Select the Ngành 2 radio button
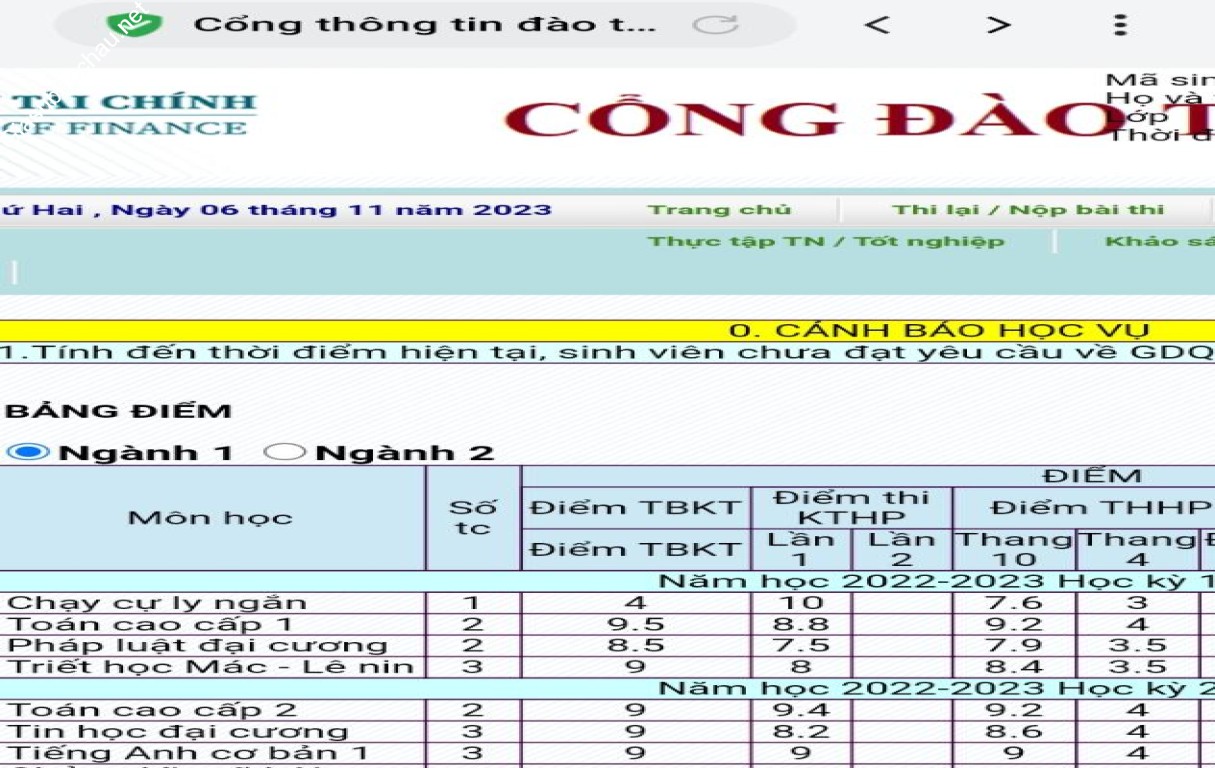This screenshot has height=768, width=1215. (x=284, y=452)
